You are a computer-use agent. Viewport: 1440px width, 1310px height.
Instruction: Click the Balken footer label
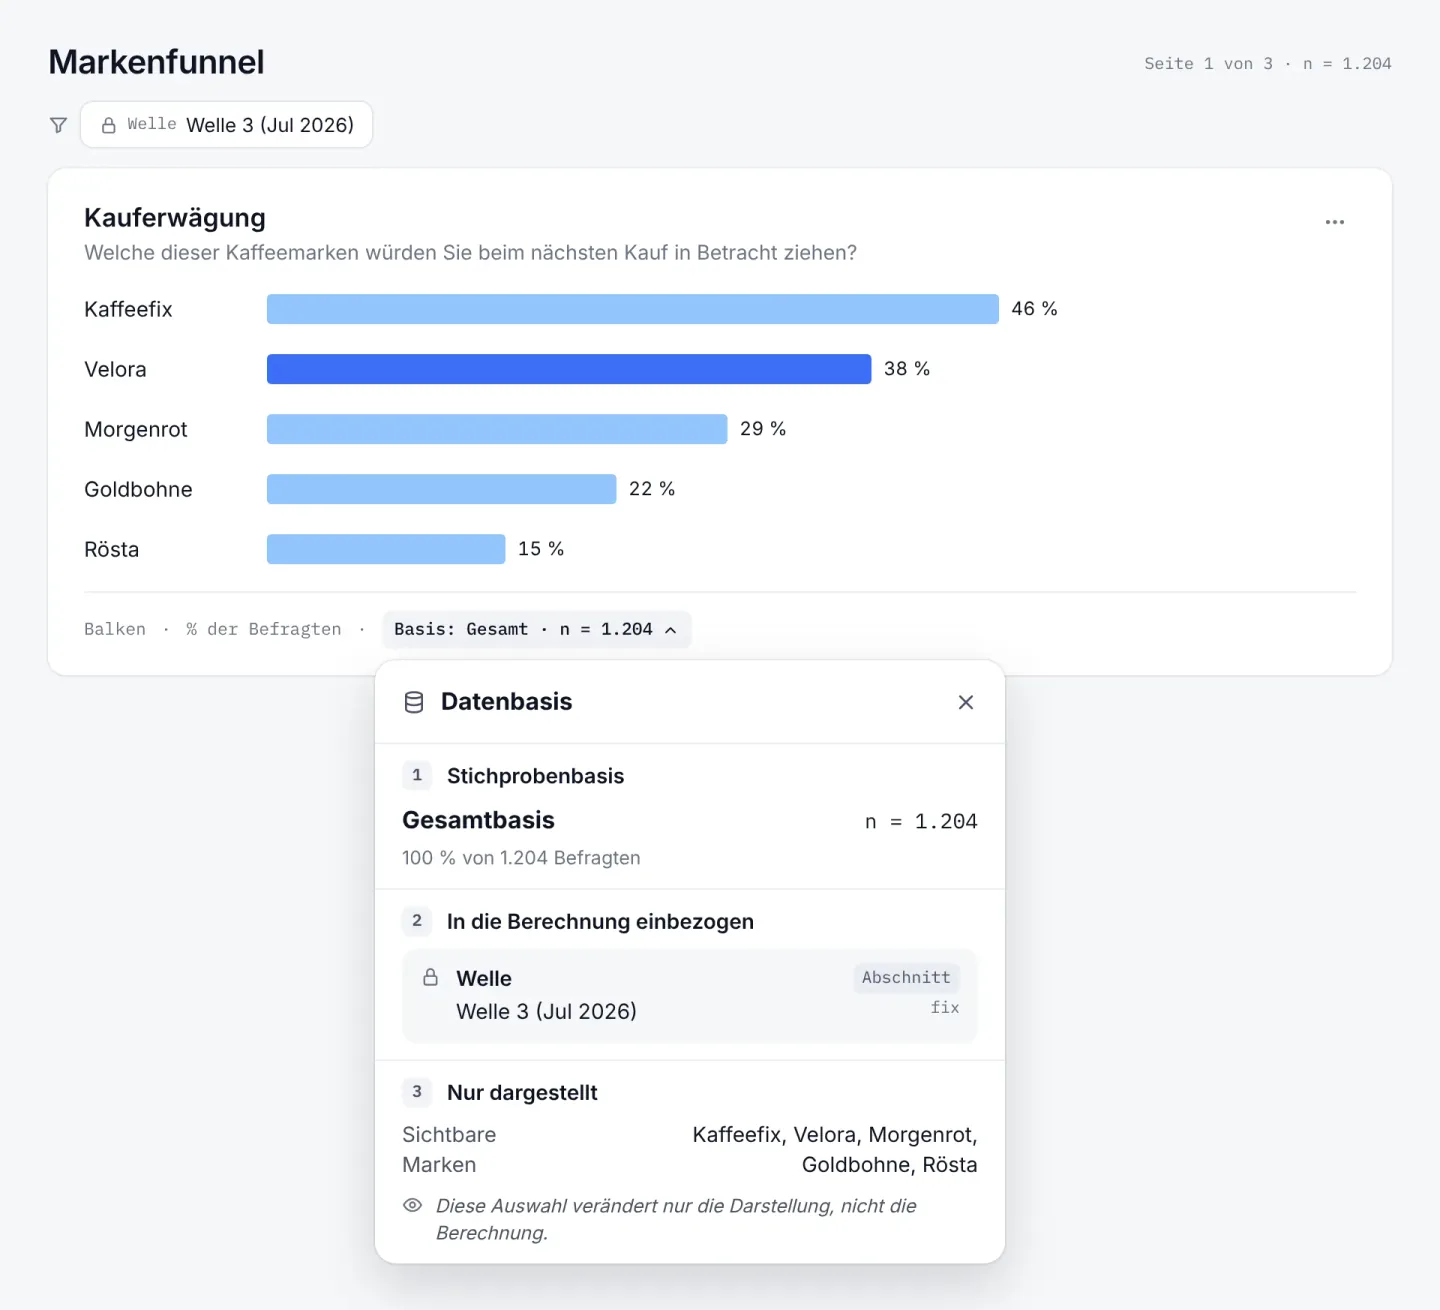[x=115, y=629]
